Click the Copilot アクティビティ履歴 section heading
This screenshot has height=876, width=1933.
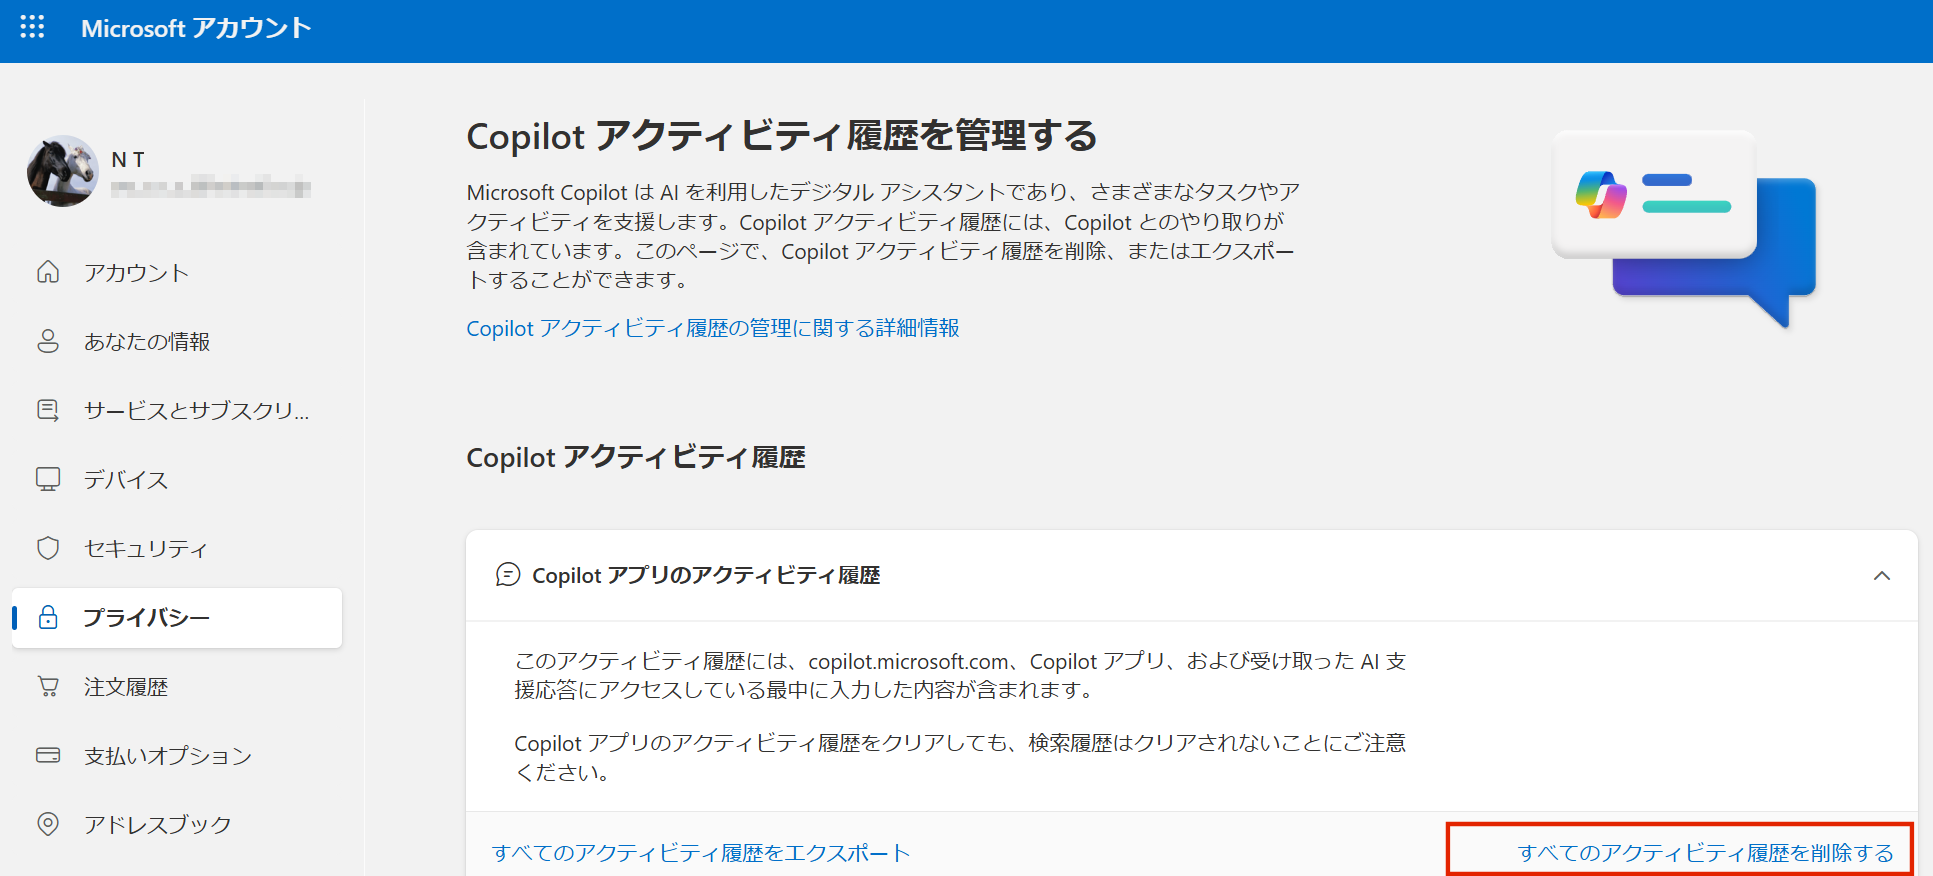[x=636, y=457]
